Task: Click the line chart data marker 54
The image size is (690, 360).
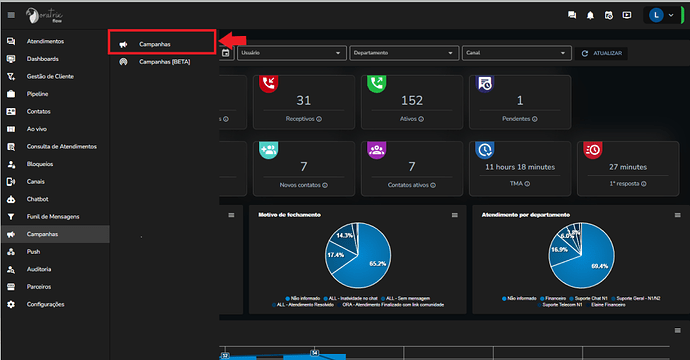Action: 315,353
